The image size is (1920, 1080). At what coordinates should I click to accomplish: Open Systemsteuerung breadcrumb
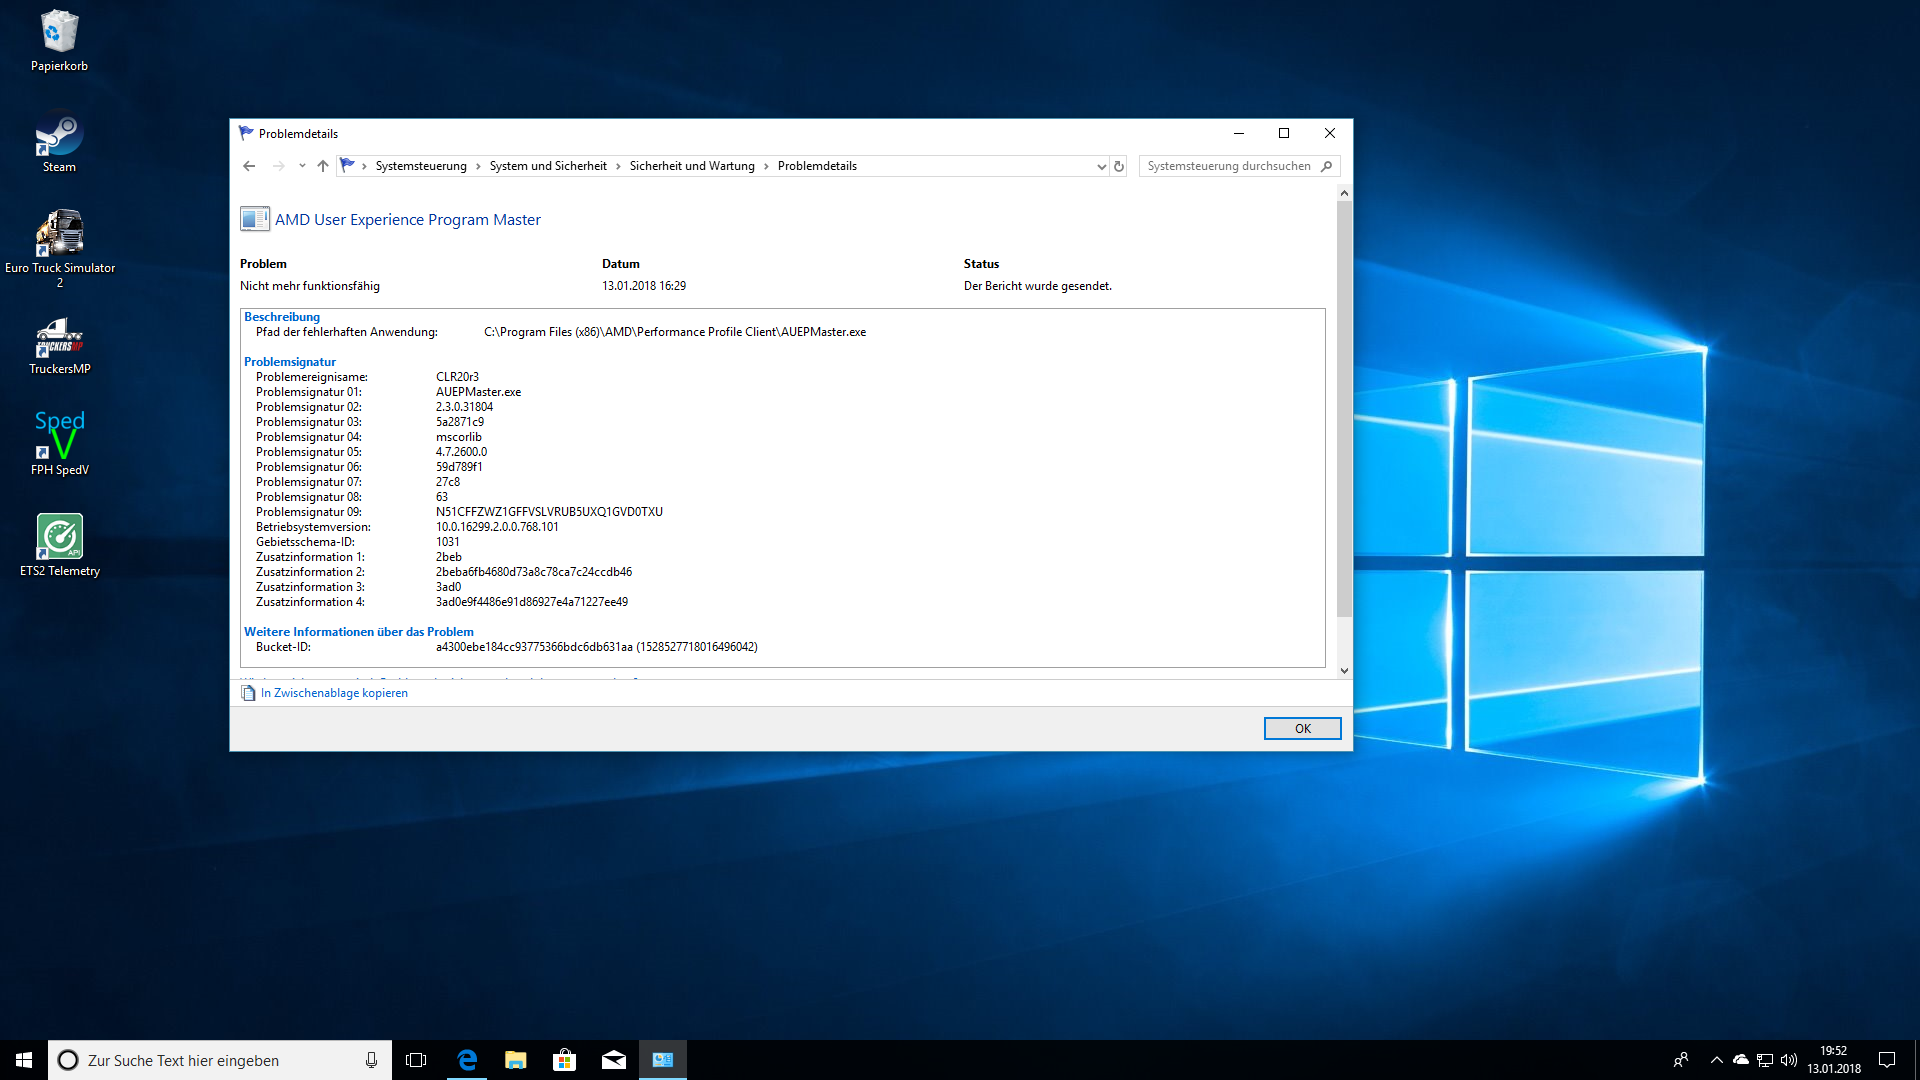pos(421,166)
